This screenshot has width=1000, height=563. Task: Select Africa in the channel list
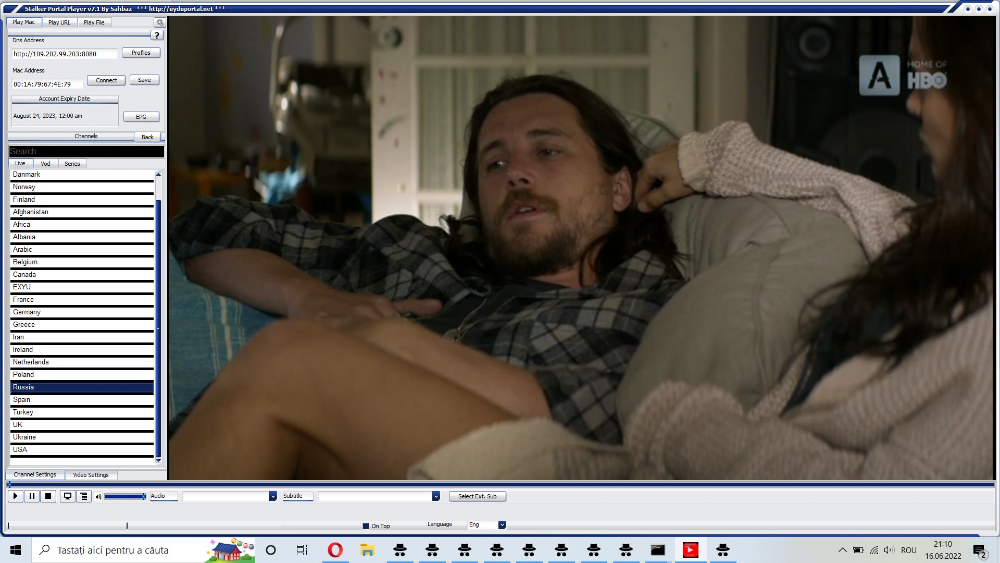(x=82, y=224)
